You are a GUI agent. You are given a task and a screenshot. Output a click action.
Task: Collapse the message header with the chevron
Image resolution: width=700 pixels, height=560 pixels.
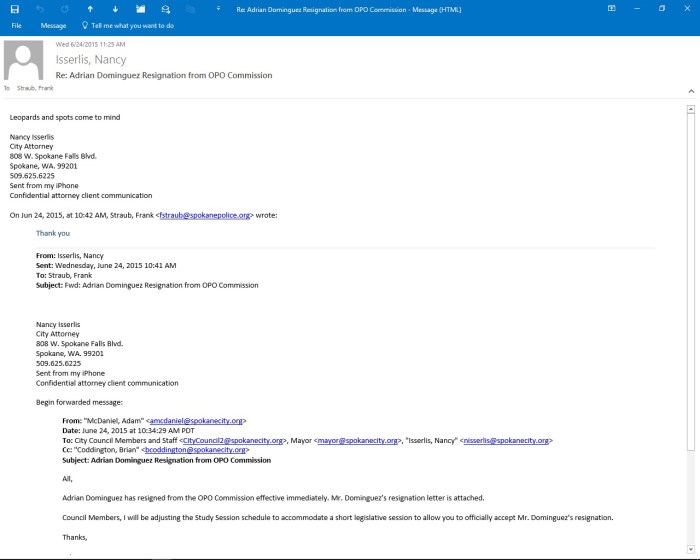click(x=691, y=90)
